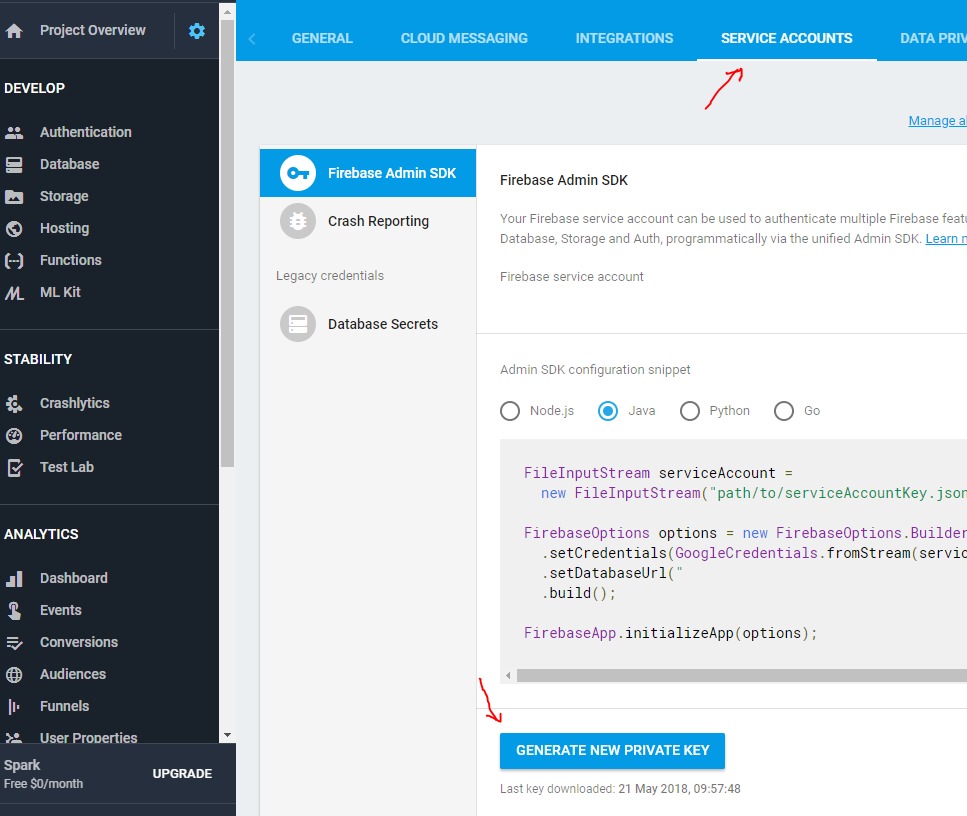Select the Java radio button
The height and width of the screenshot is (816, 967).
pos(608,411)
